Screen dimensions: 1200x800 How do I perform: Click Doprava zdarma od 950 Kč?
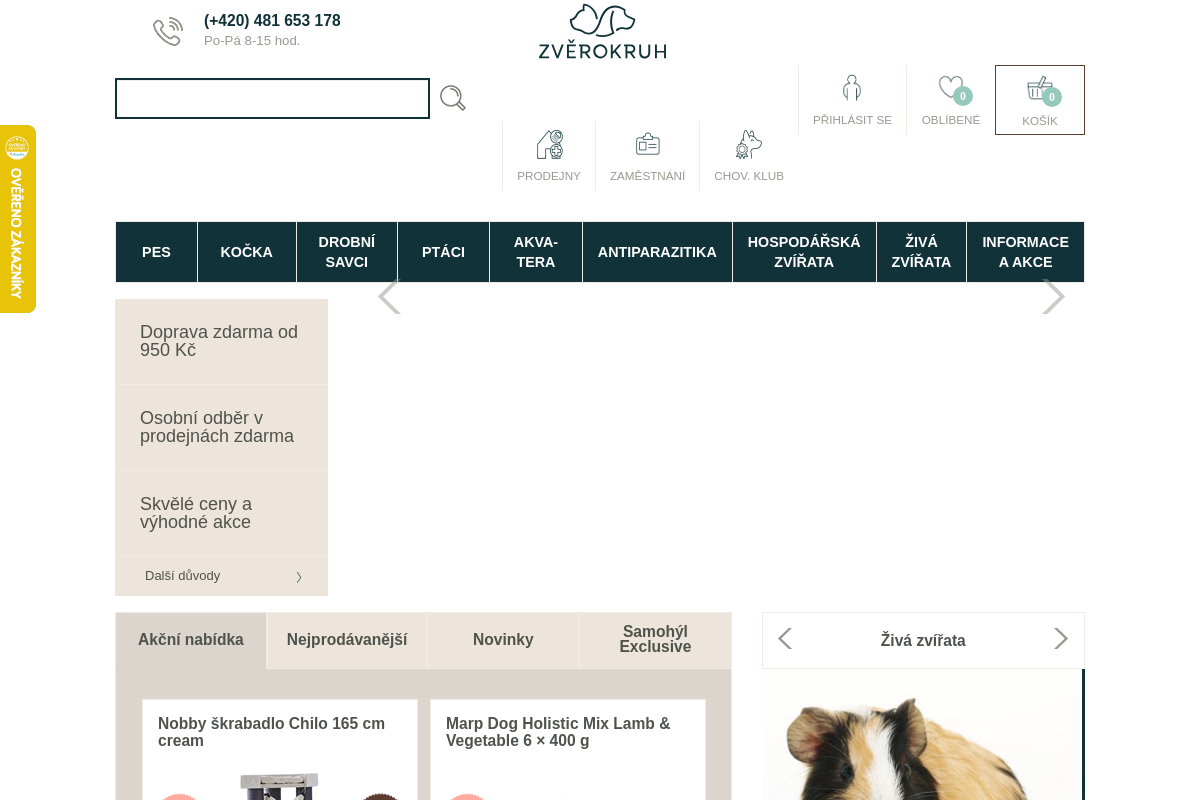point(221,342)
